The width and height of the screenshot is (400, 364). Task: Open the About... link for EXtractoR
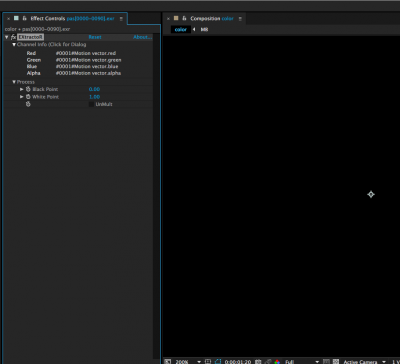click(142, 37)
